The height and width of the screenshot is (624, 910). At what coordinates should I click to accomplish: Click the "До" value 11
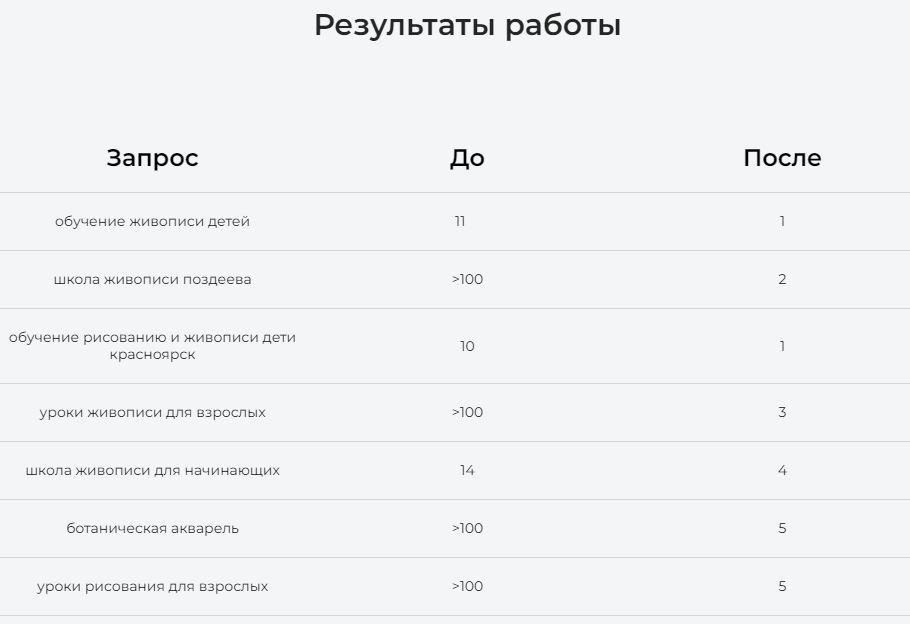coord(460,222)
